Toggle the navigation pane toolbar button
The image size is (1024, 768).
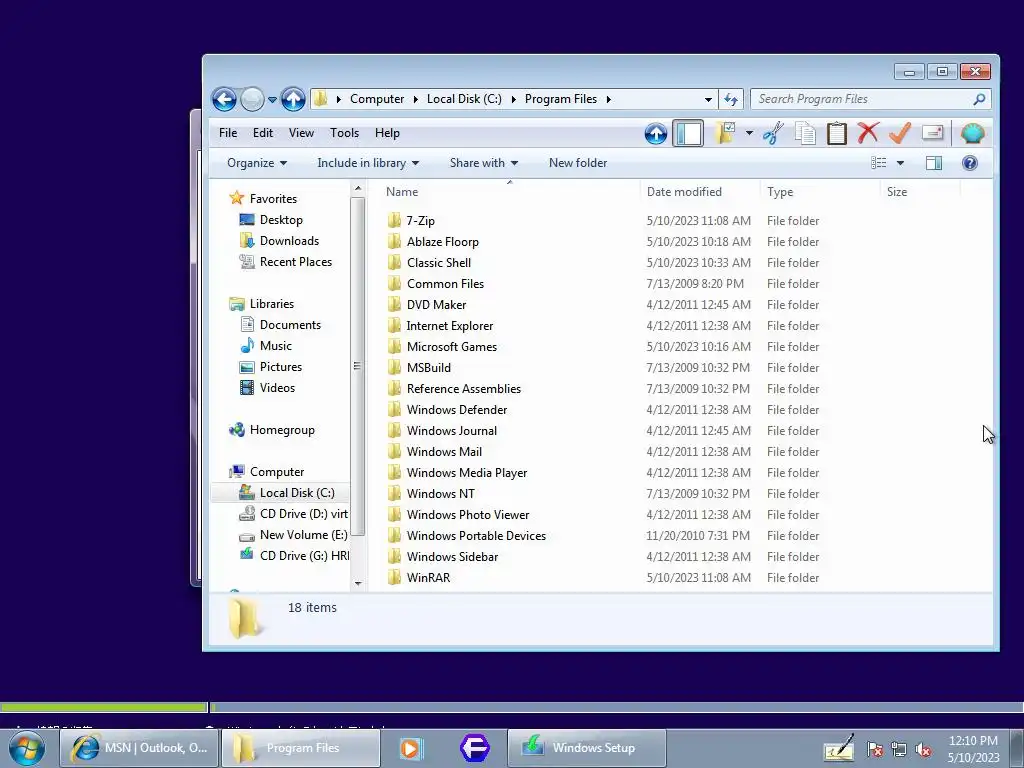(688, 133)
